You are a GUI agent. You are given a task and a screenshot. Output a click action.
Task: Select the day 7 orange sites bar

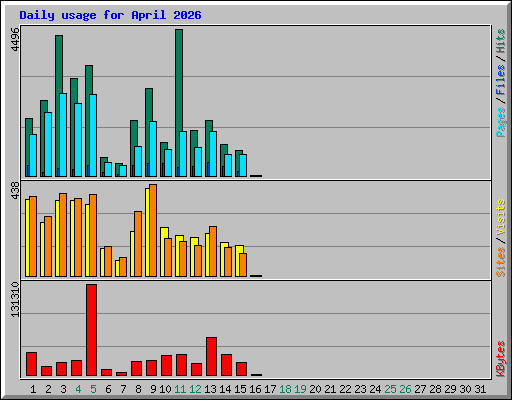pyautogui.click(x=123, y=267)
